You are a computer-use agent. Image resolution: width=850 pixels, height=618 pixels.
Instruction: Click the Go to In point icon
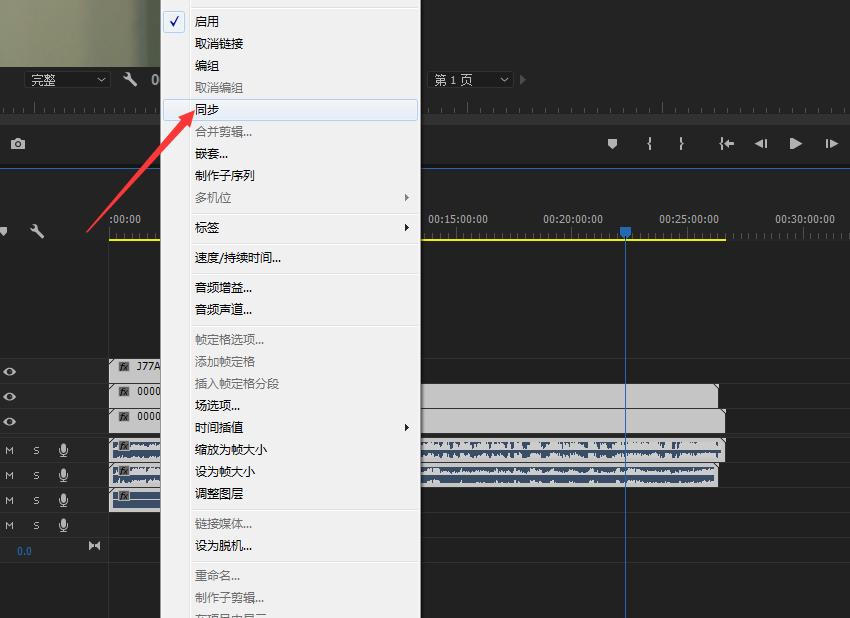click(726, 144)
